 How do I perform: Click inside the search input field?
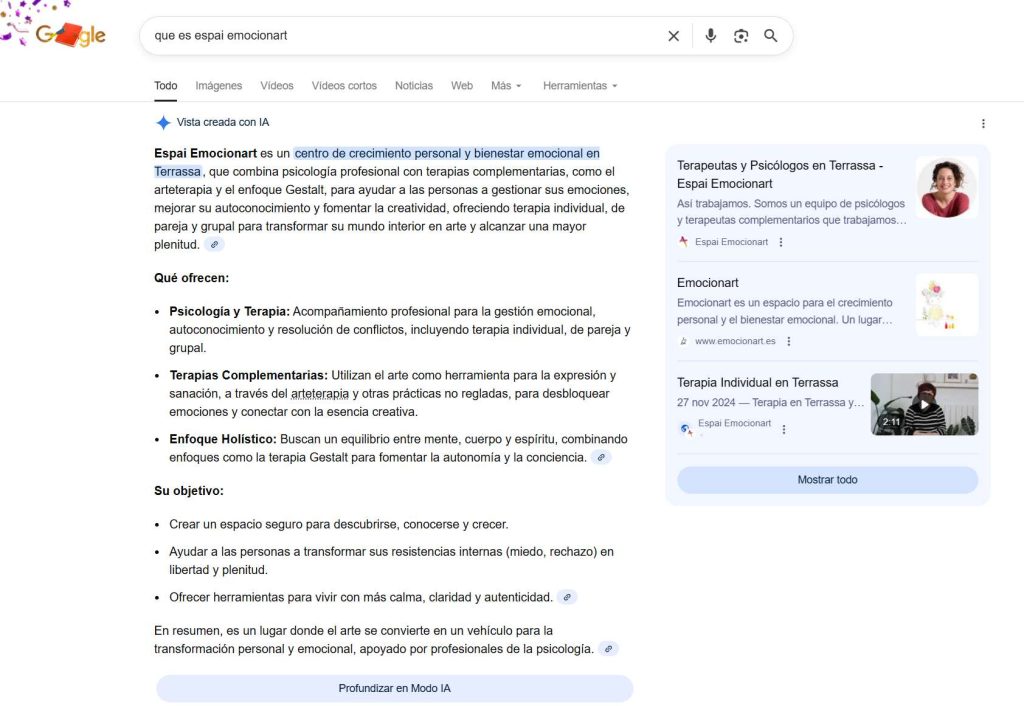[400, 35]
